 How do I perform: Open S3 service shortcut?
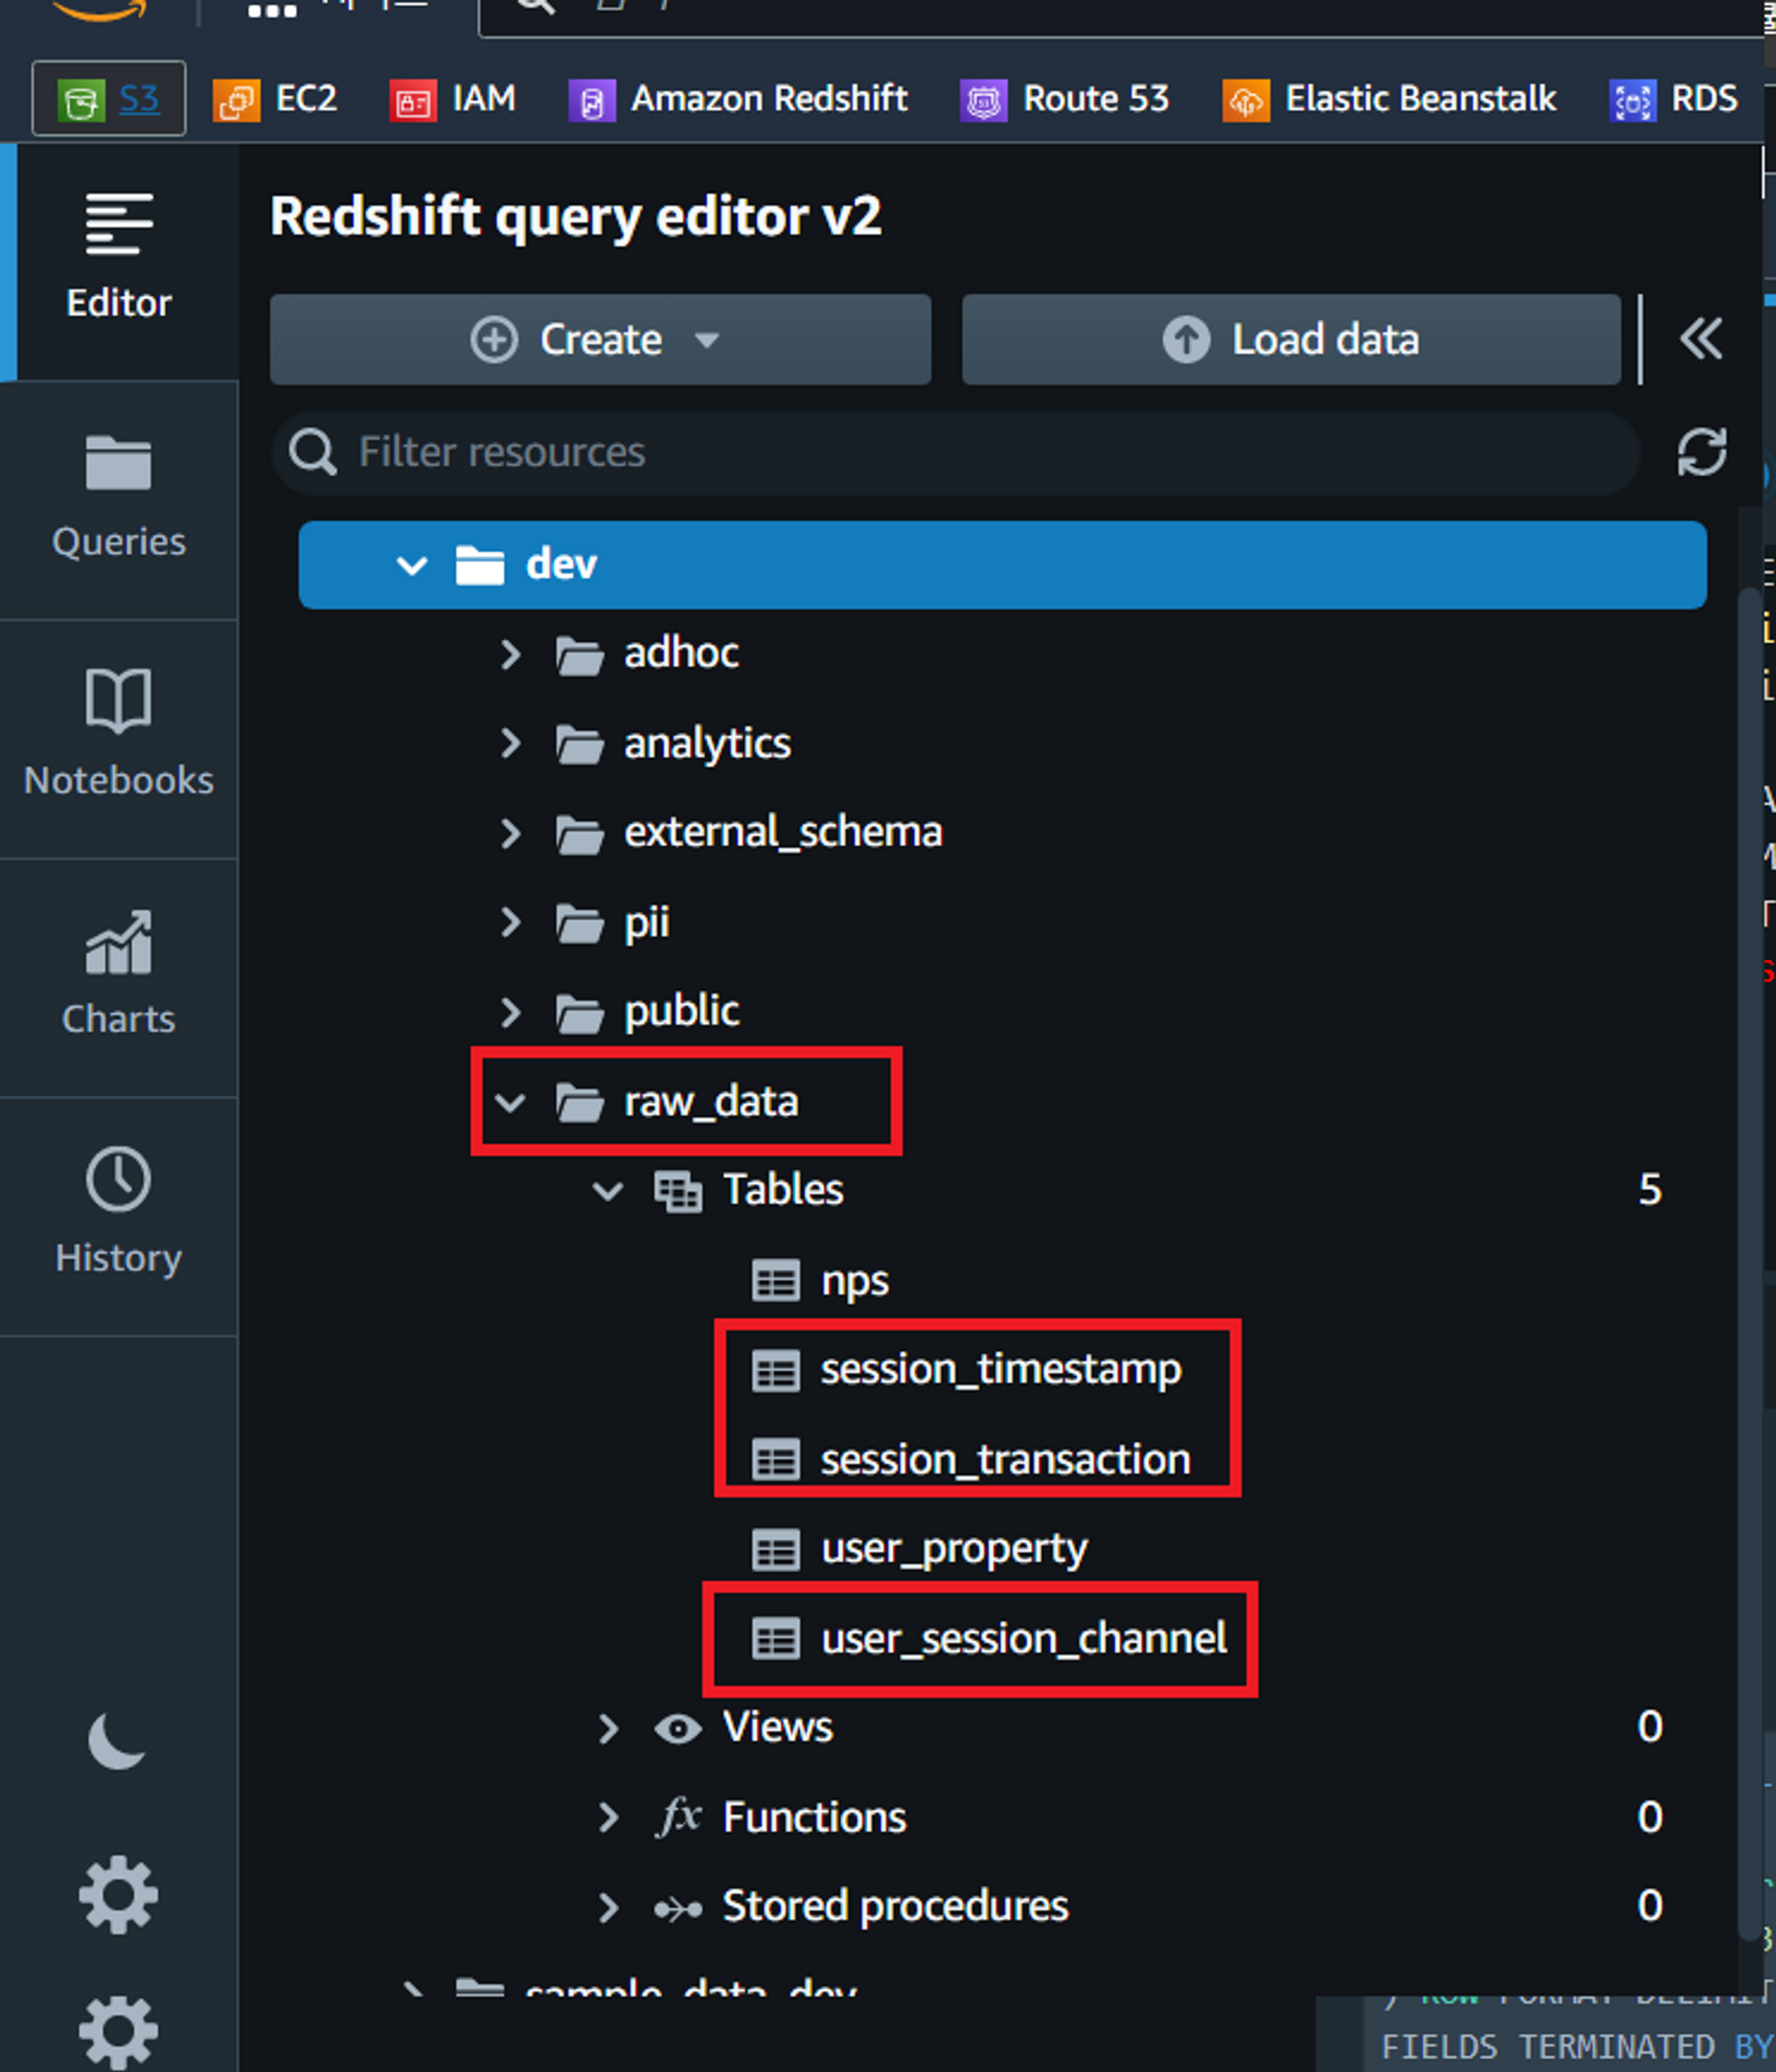(x=109, y=99)
